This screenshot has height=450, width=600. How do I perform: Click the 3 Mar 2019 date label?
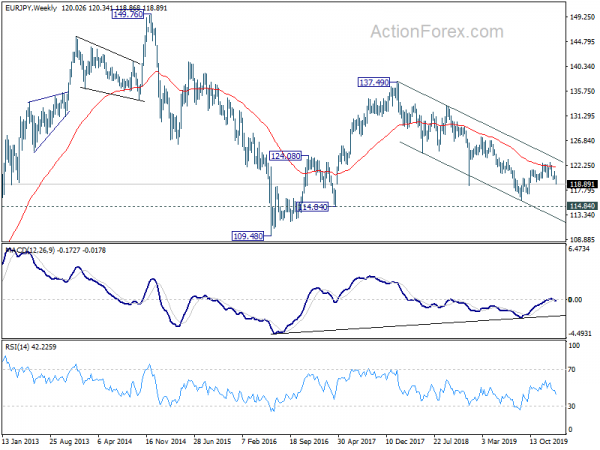tap(499, 441)
